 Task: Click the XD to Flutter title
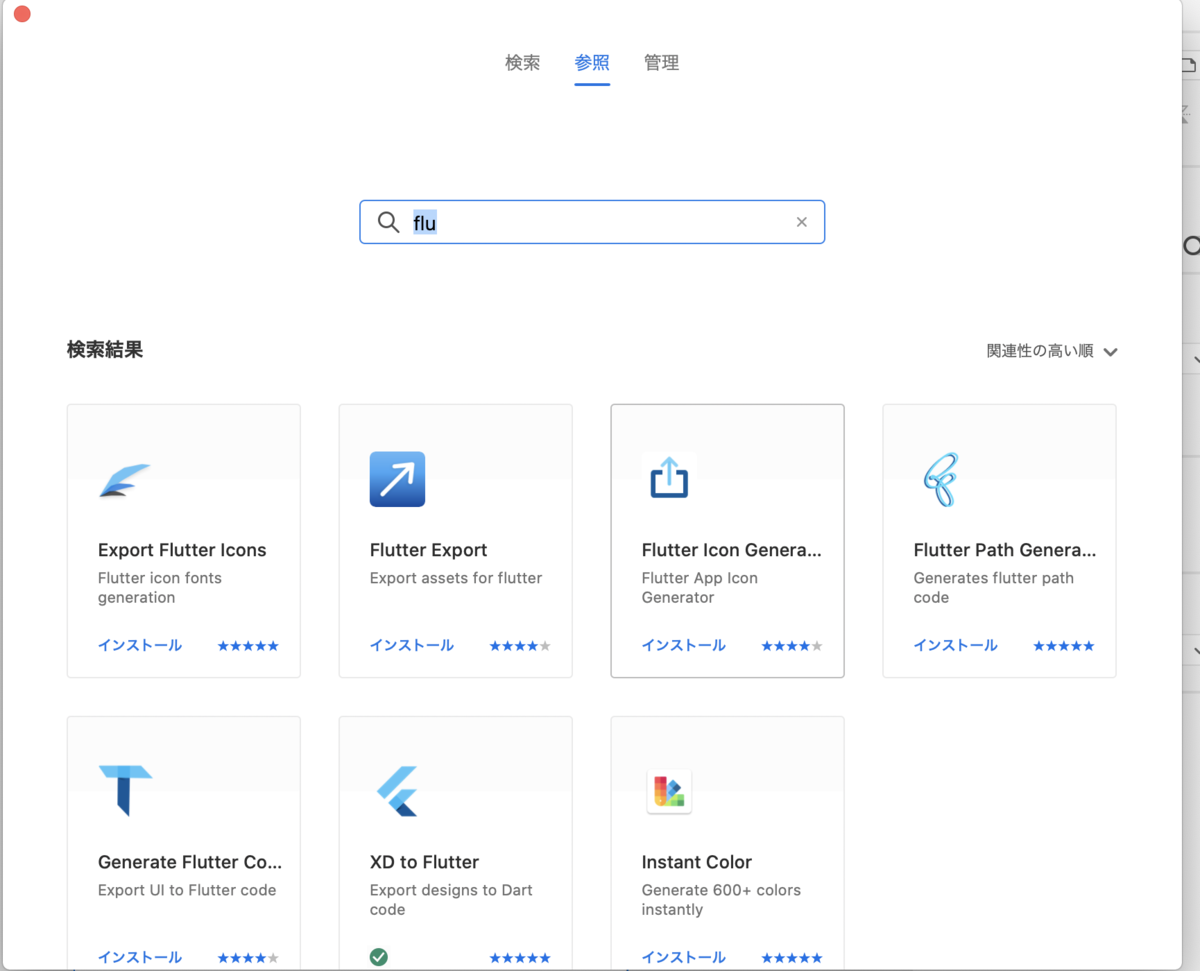(424, 862)
